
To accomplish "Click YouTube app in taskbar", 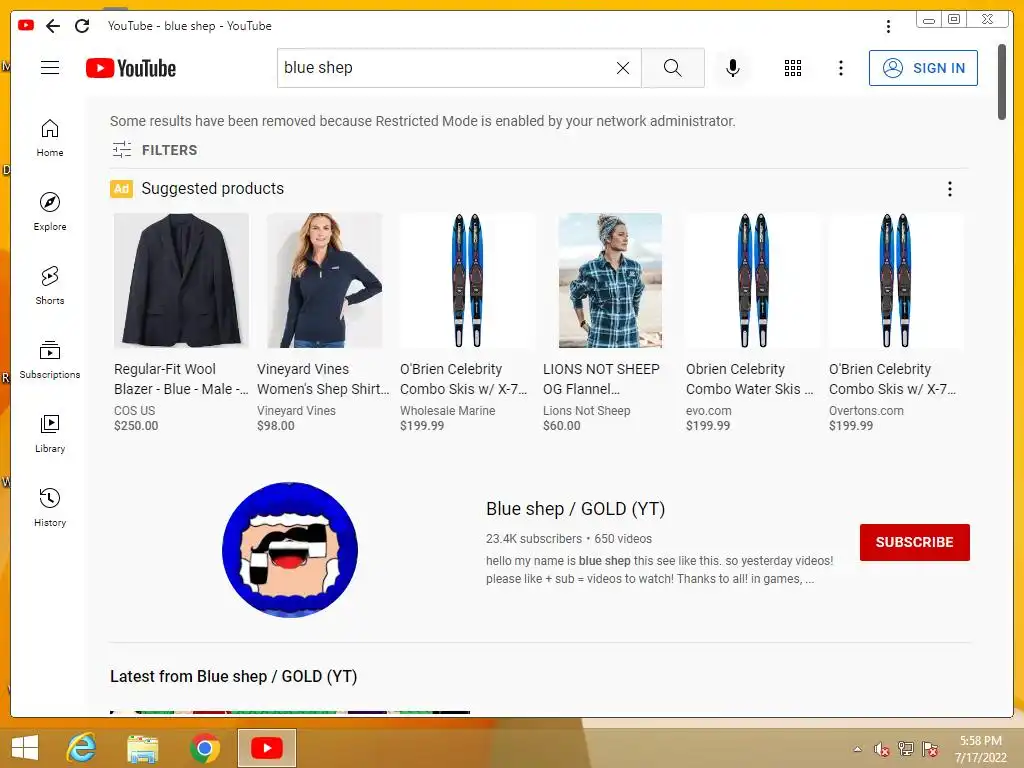I will [x=266, y=748].
